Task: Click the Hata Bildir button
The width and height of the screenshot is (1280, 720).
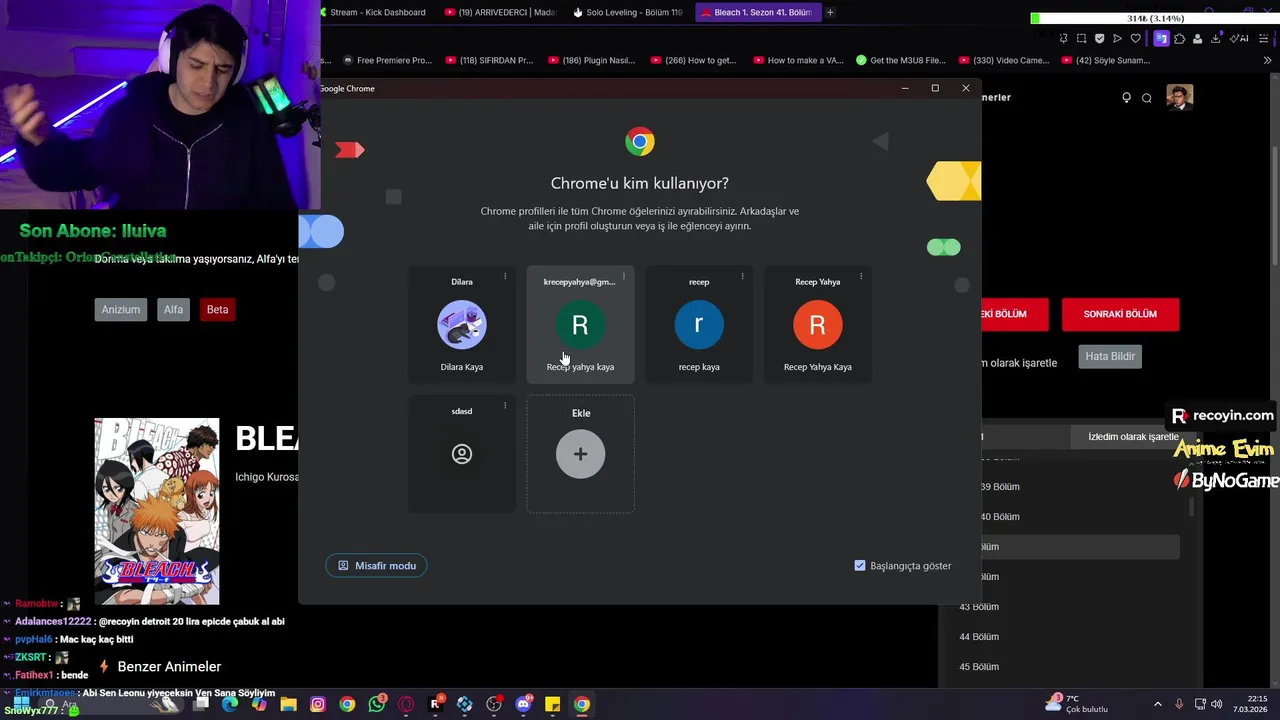Action: click(x=1110, y=356)
